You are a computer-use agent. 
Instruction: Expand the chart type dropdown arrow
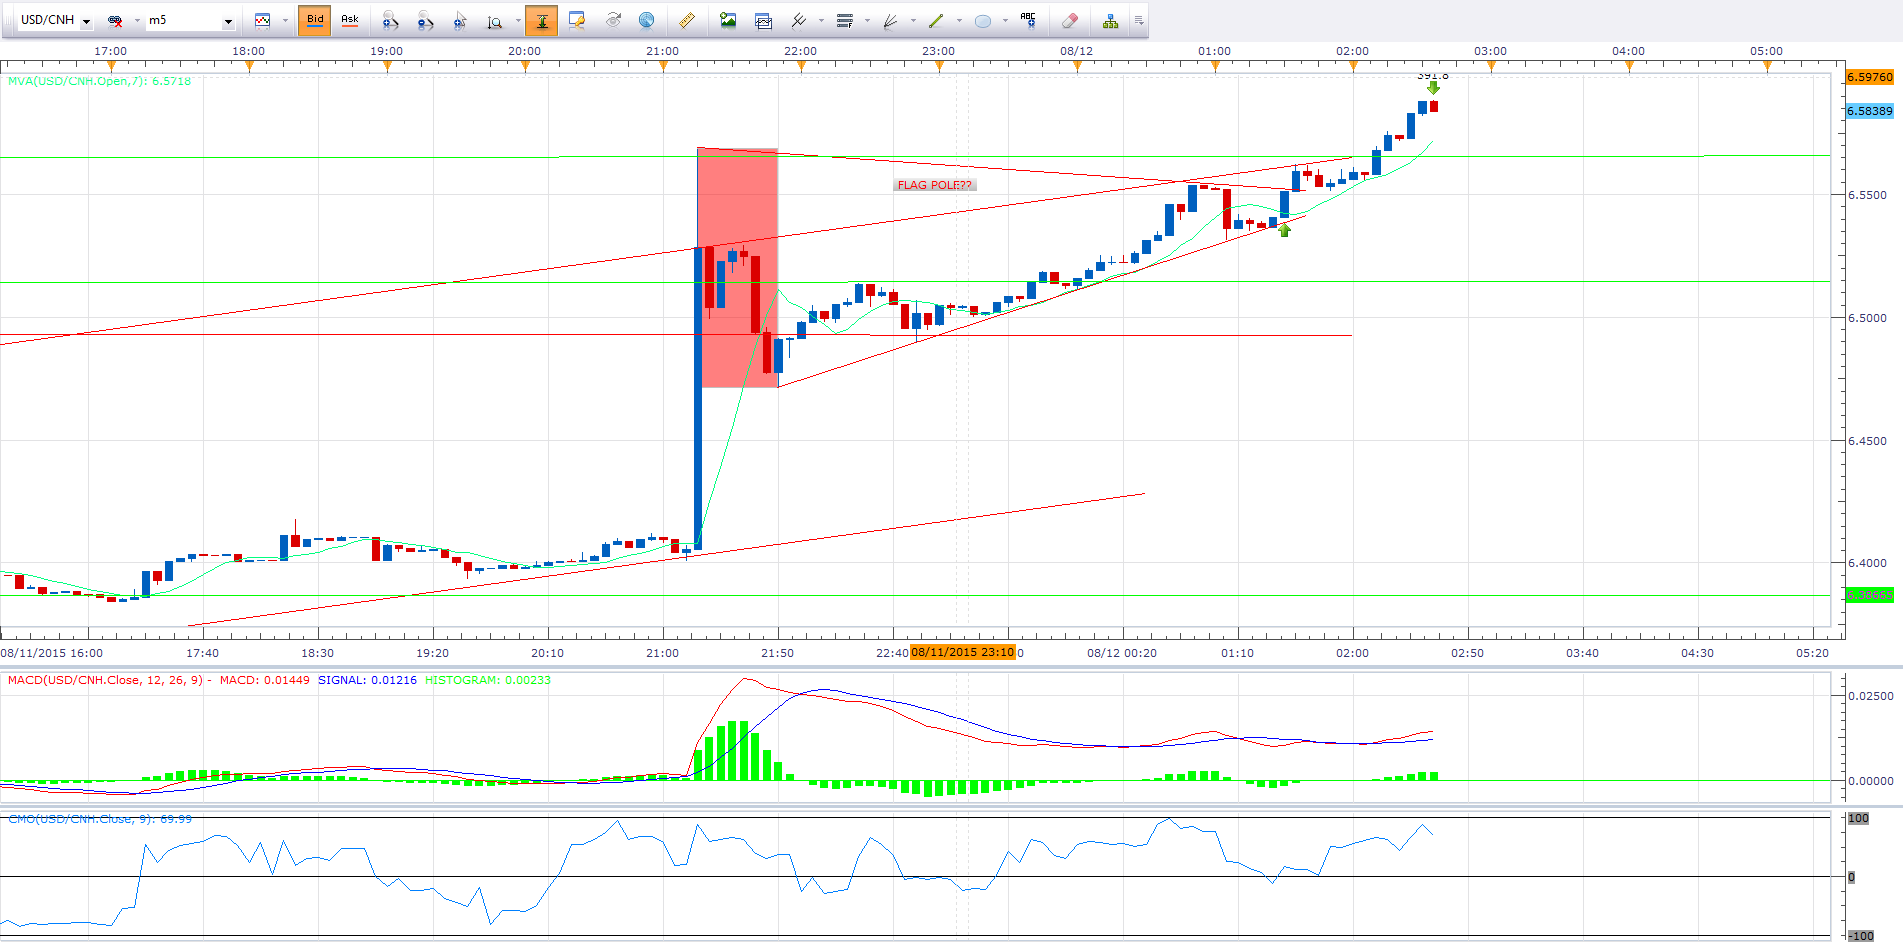tap(285, 20)
